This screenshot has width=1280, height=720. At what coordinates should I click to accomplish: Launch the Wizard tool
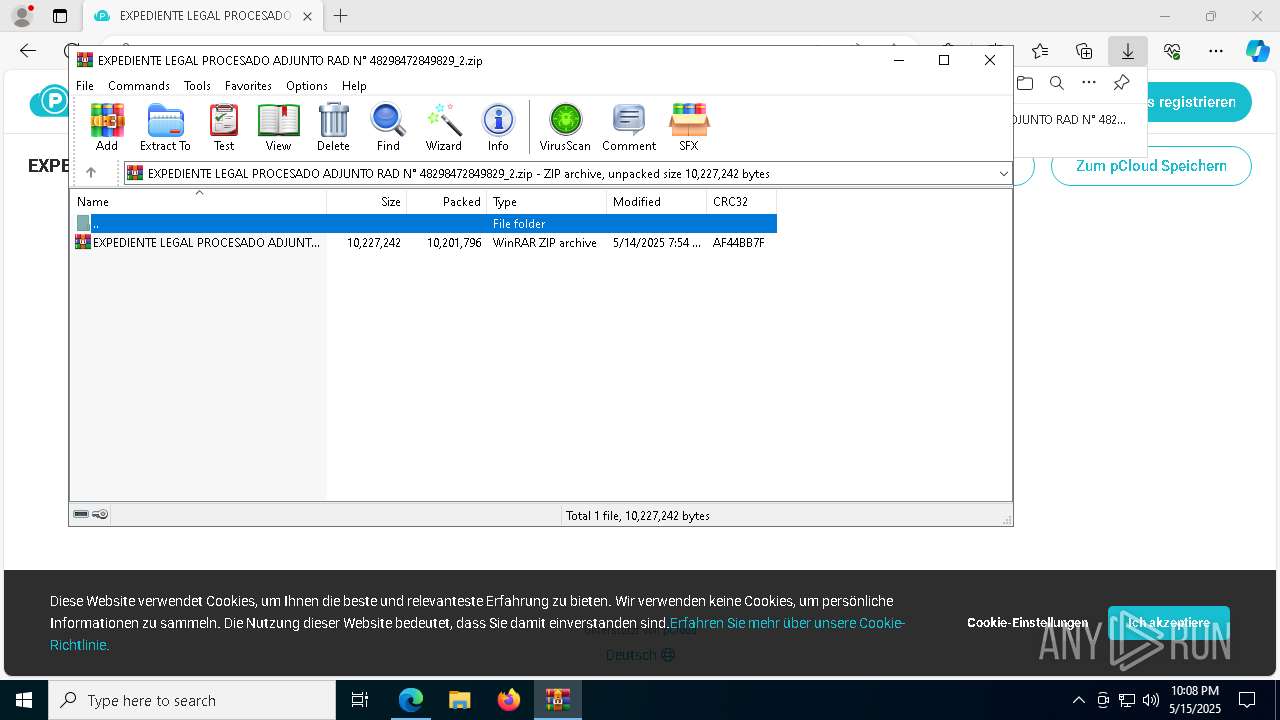(443, 127)
